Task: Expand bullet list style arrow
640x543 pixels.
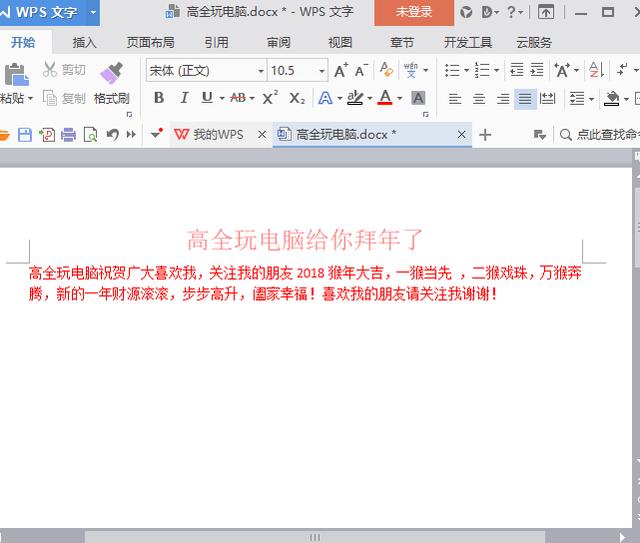Action: tap(467, 70)
